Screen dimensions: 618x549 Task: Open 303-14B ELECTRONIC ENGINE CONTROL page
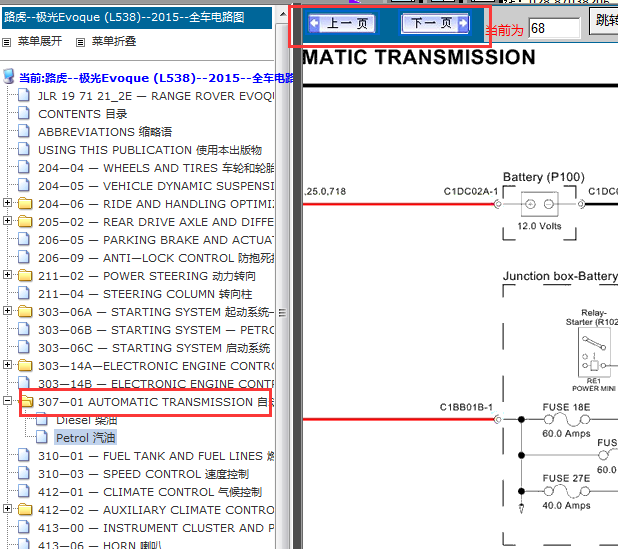pyautogui.click(x=156, y=384)
